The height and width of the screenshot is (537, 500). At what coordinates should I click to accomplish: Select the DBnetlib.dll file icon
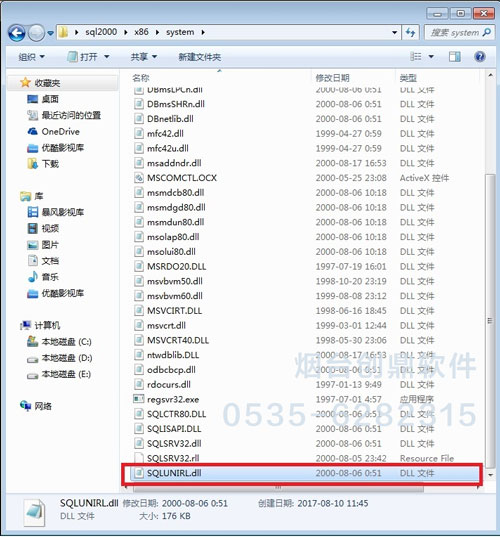[x=138, y=118]
